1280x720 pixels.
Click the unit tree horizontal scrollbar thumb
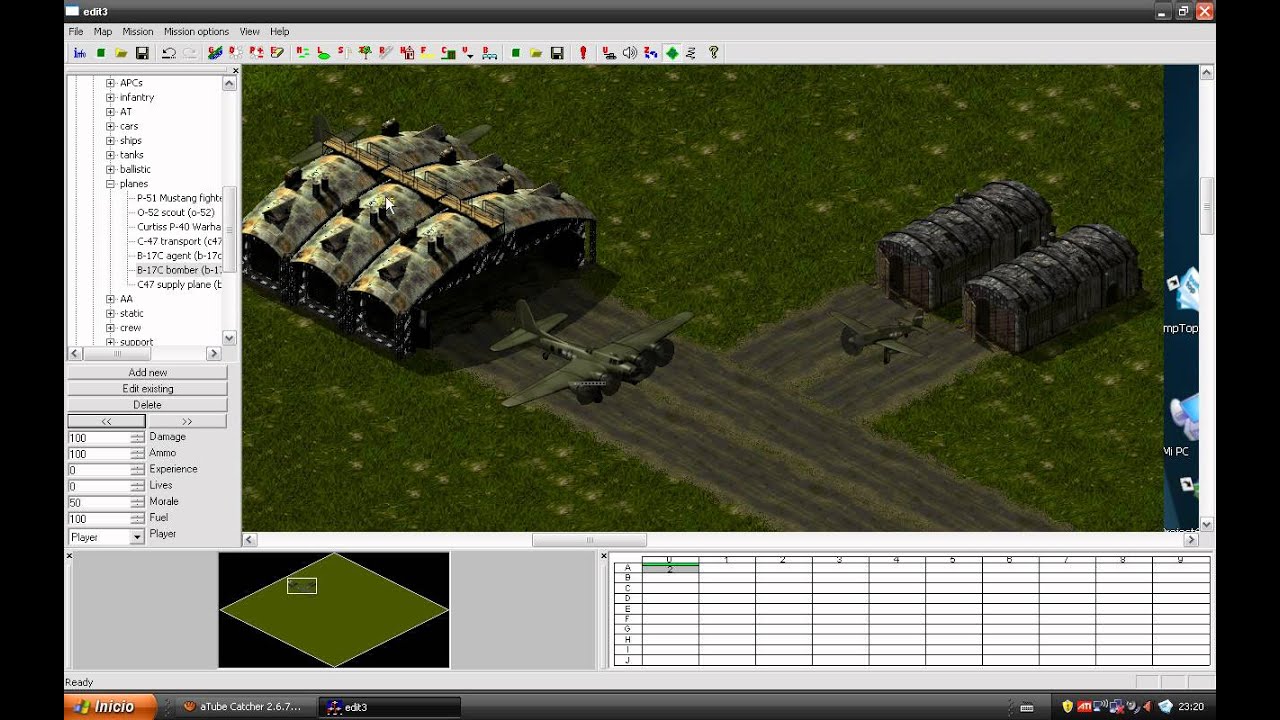point(117,354)
